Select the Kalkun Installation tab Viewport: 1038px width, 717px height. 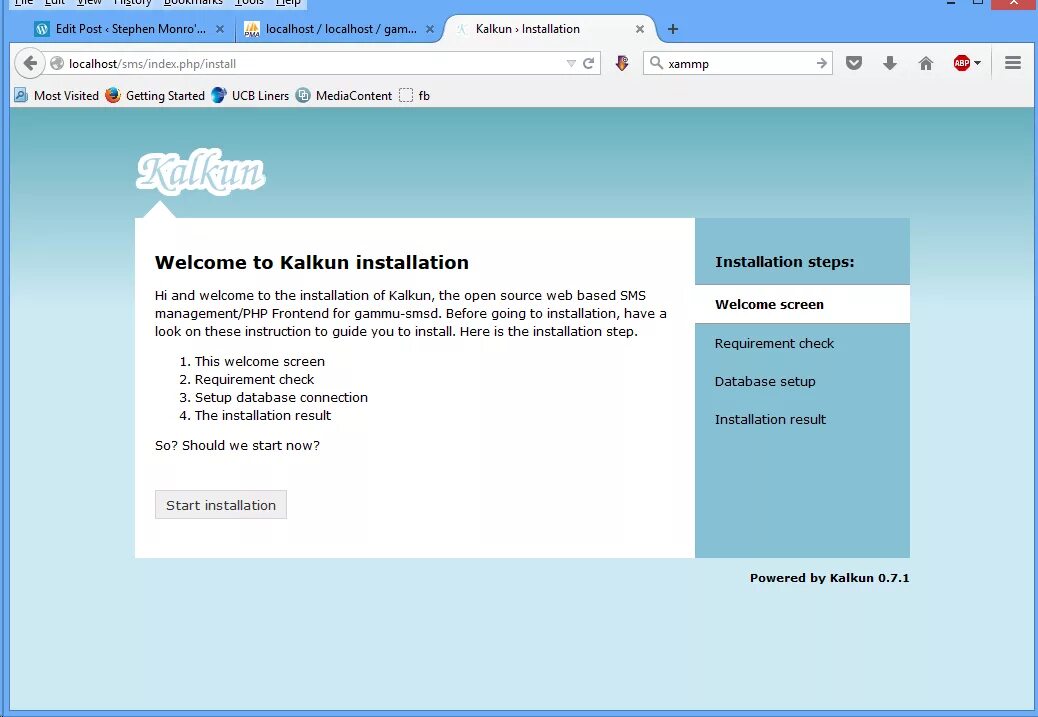(x=549, y=29)
